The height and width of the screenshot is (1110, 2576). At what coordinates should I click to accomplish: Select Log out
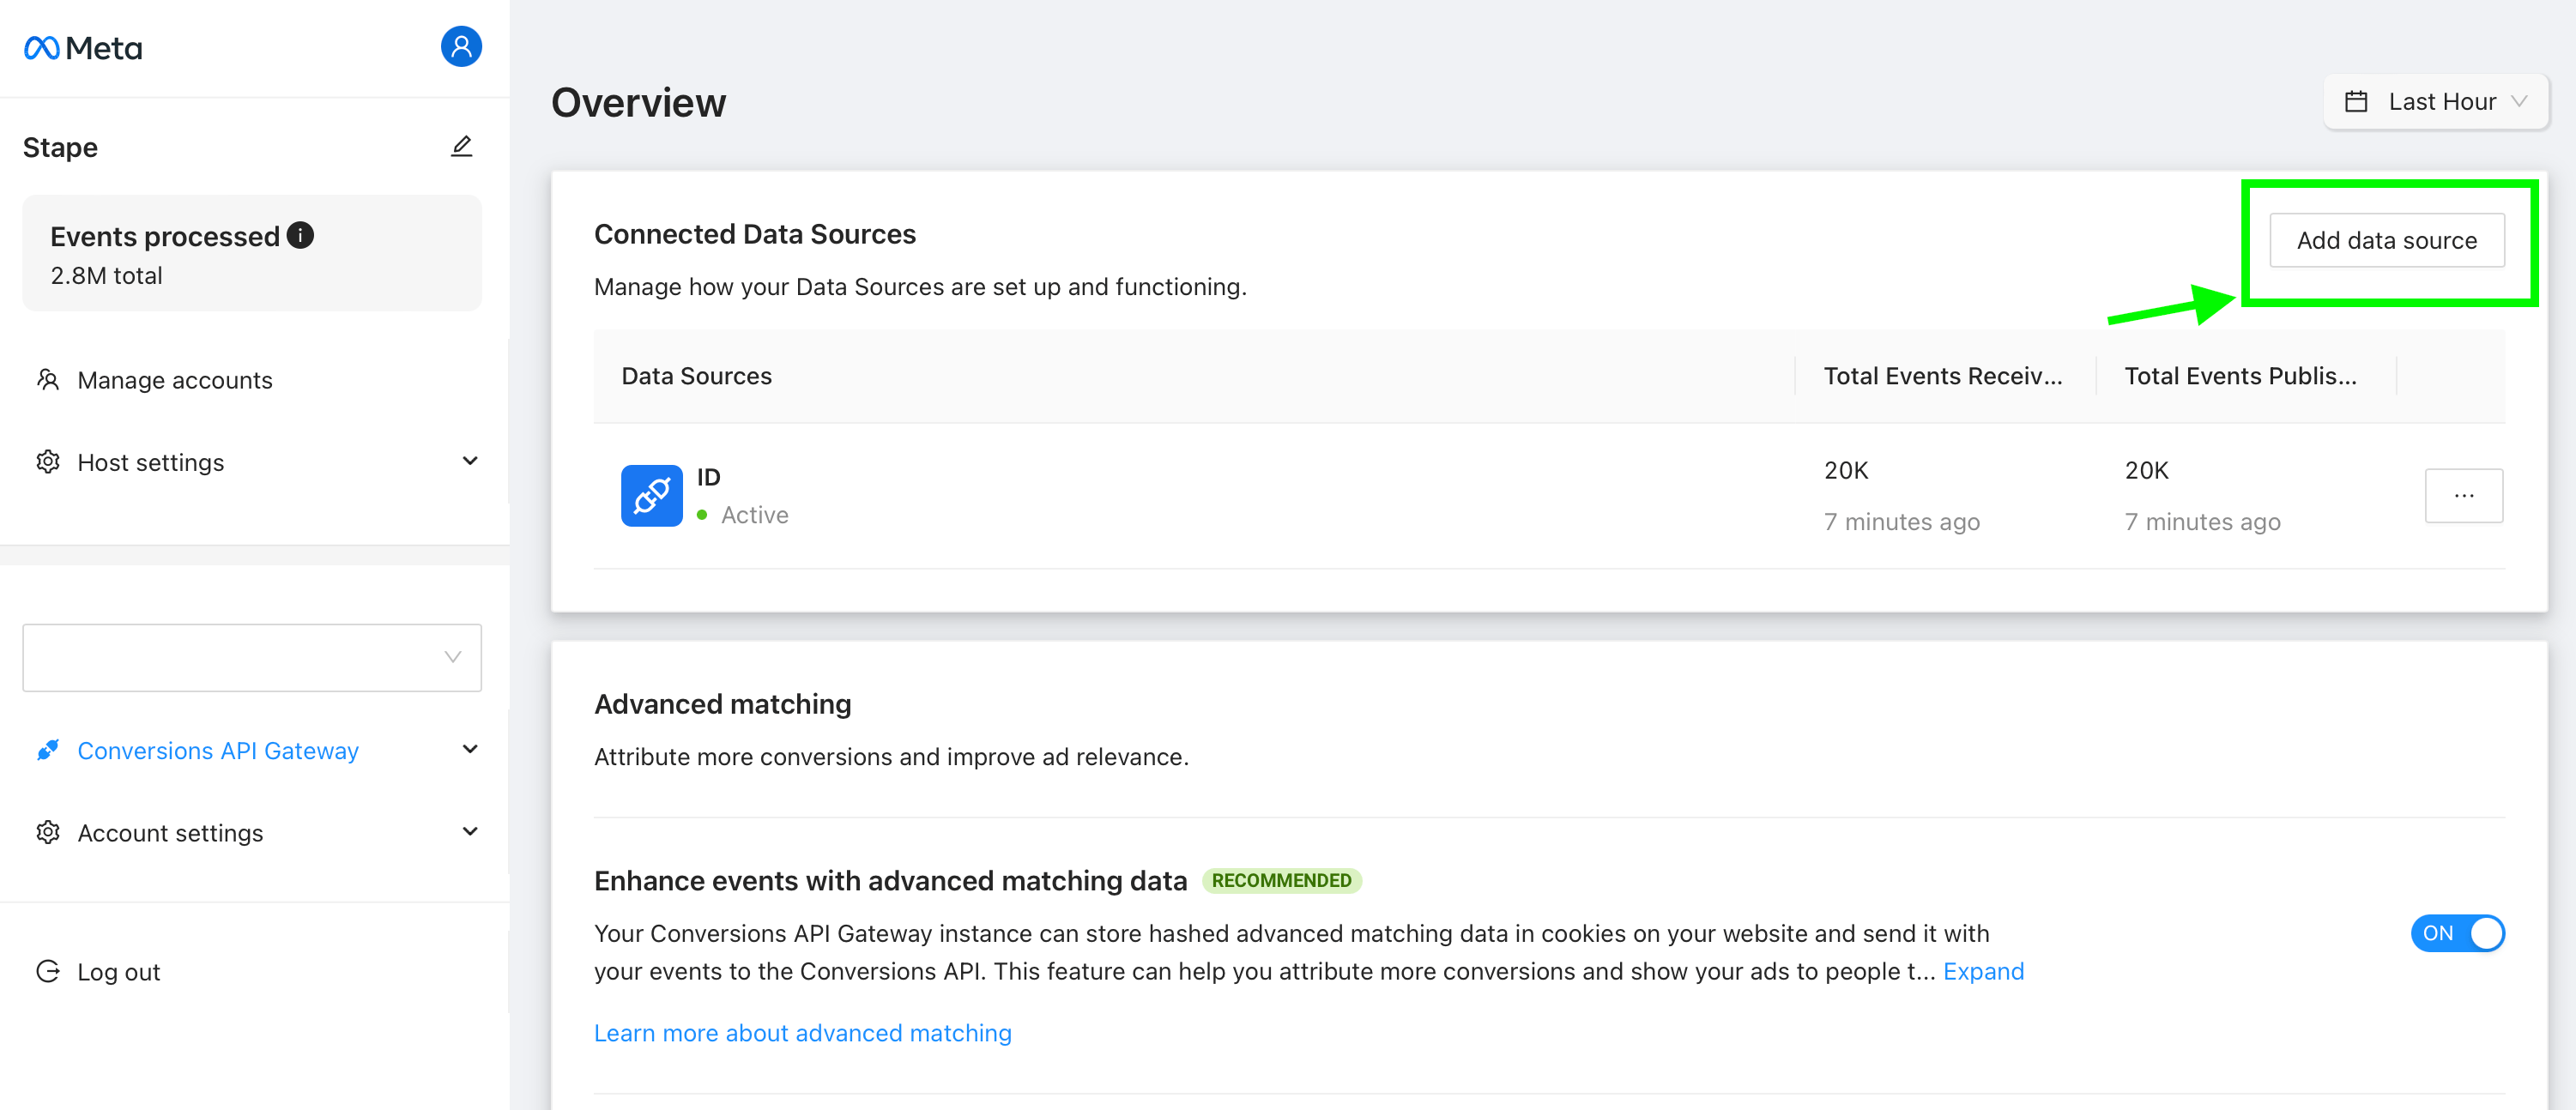pyautogui.click(x=119, y=972)
